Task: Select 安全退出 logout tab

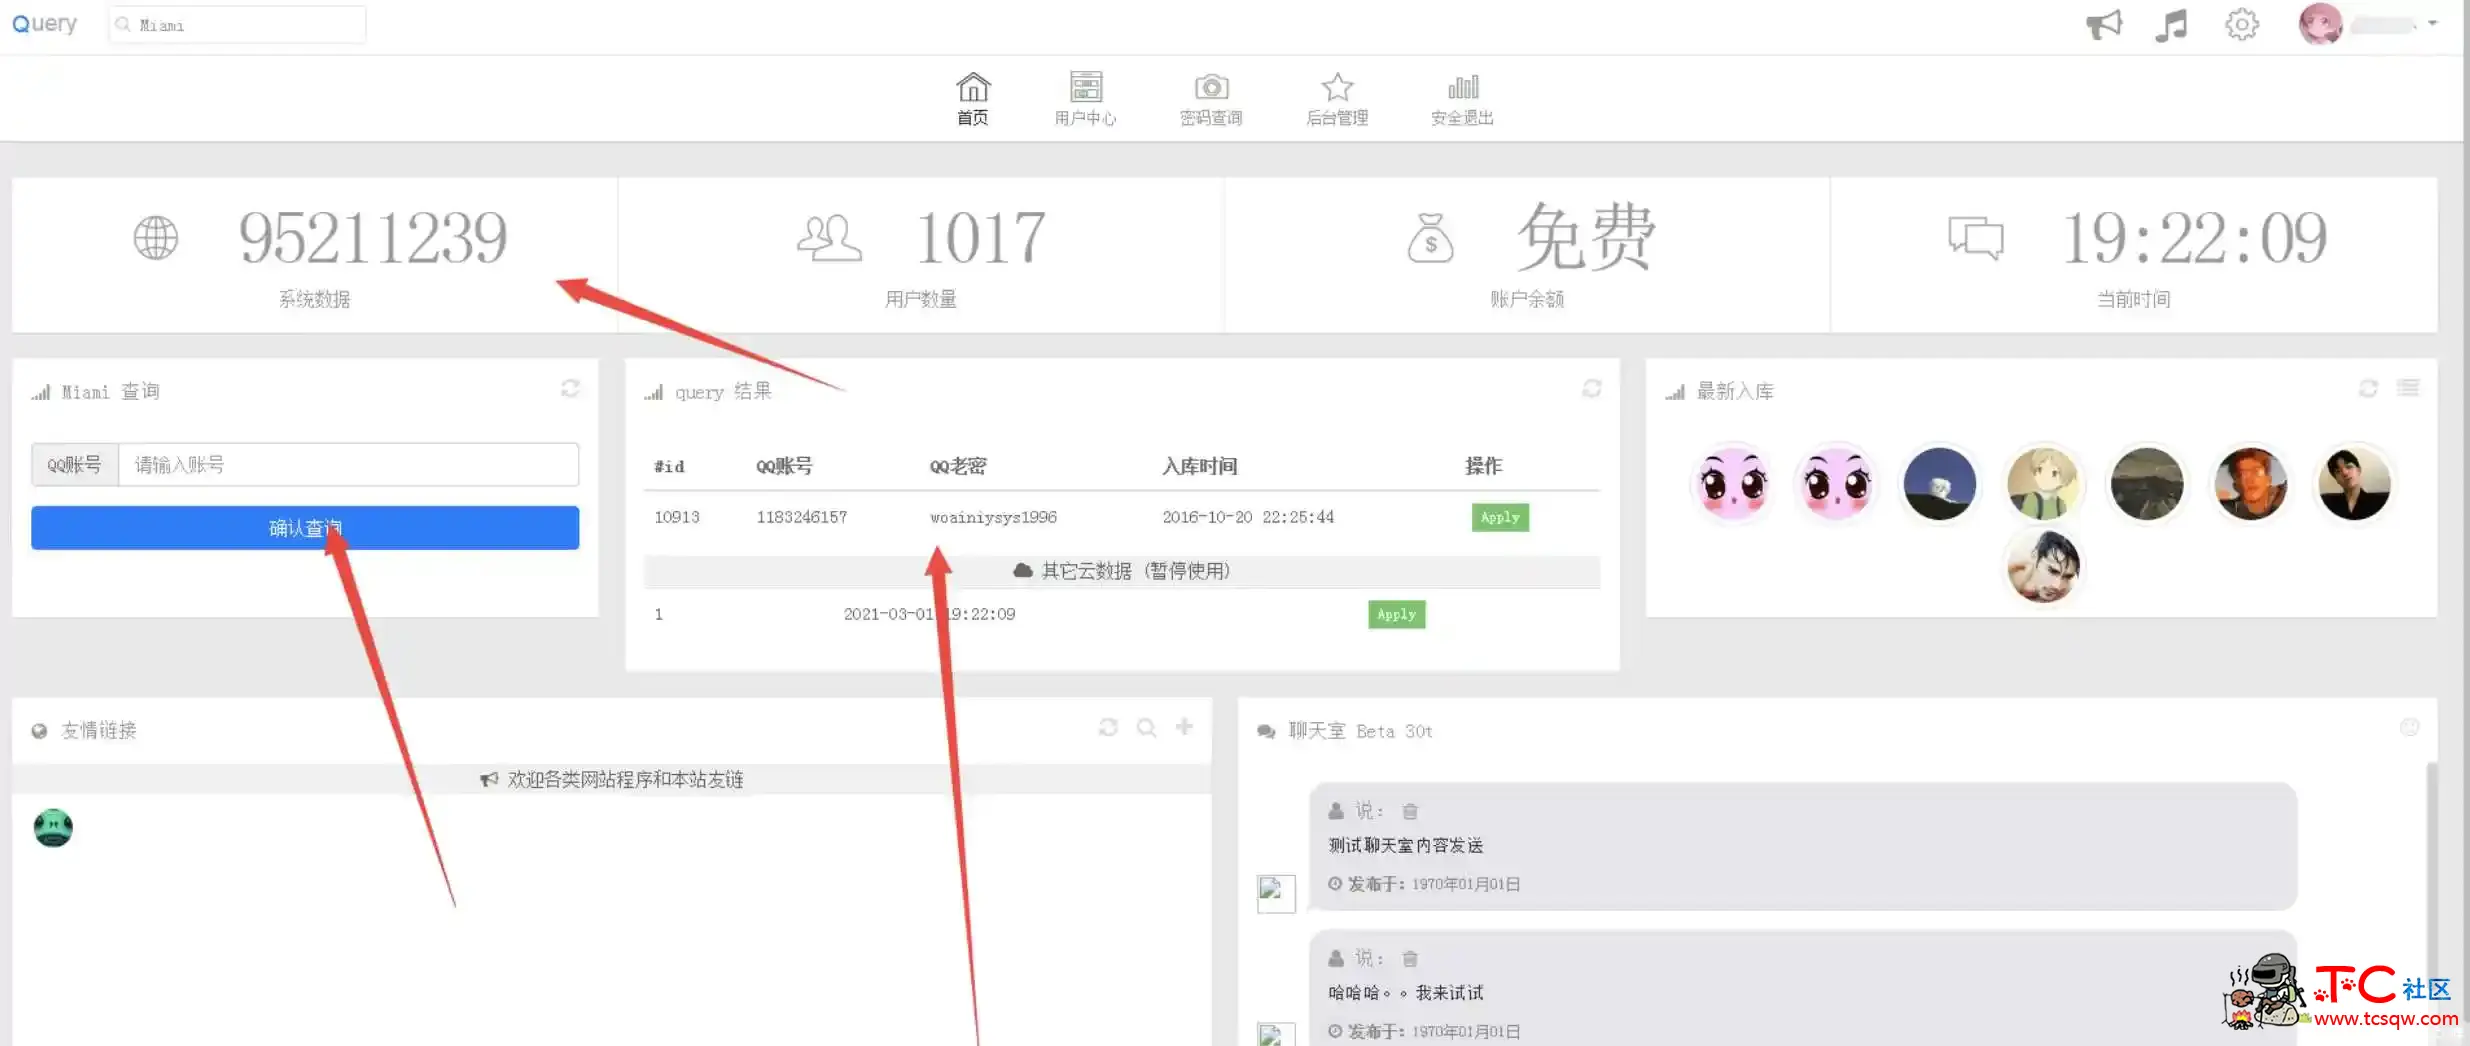Action: pyautogui.click(x=1462, y=99)
